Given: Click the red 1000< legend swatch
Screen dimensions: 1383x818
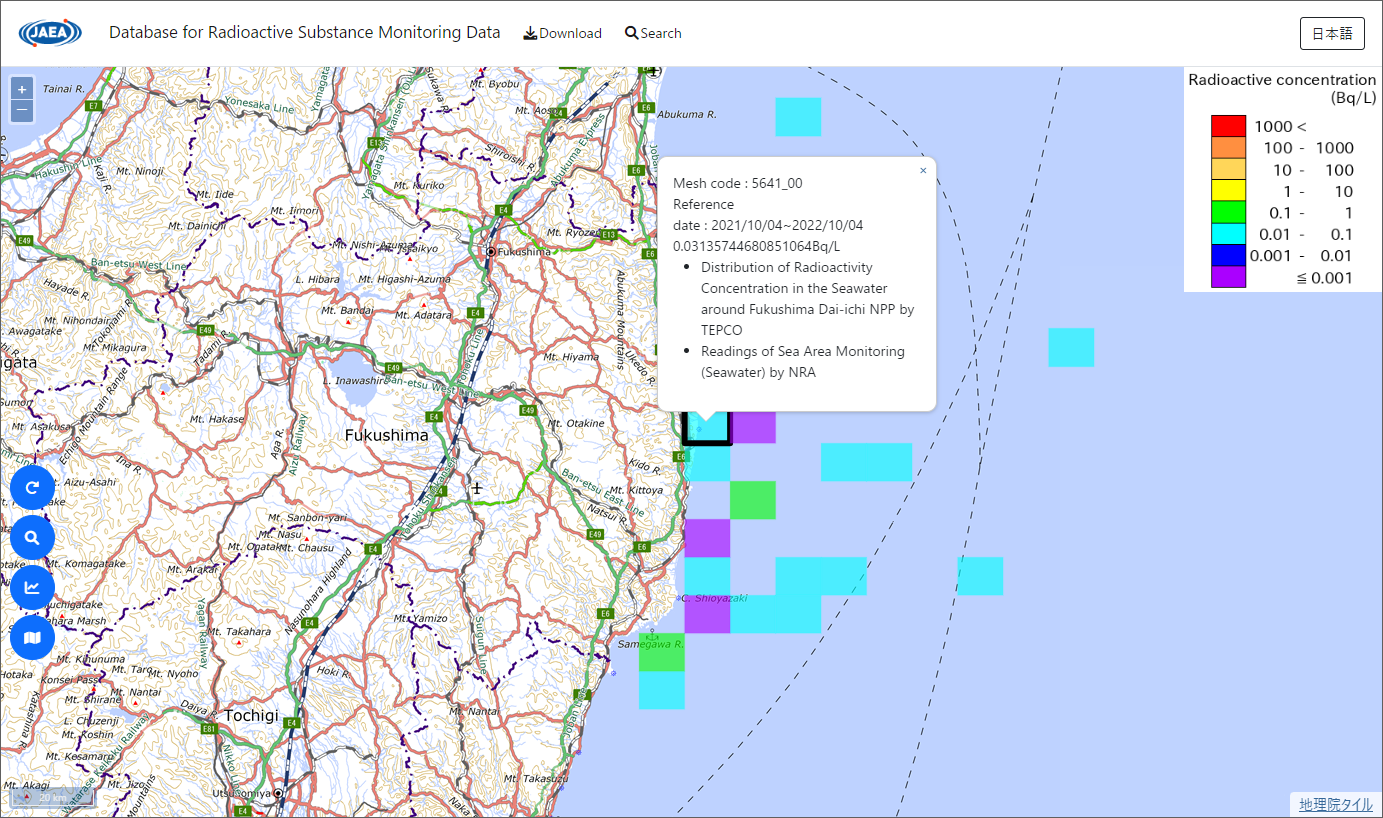Looking at the screenshot, I should (1228, 126).
